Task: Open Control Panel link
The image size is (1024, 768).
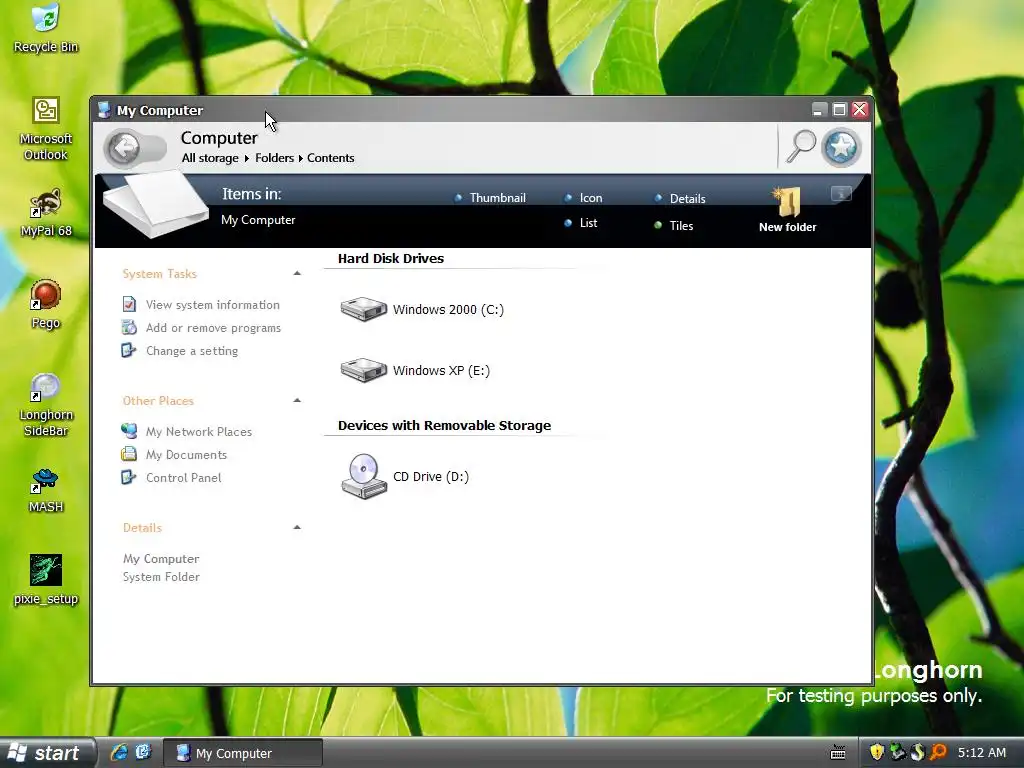Action: pyautogui.click(x=184, y=477)
